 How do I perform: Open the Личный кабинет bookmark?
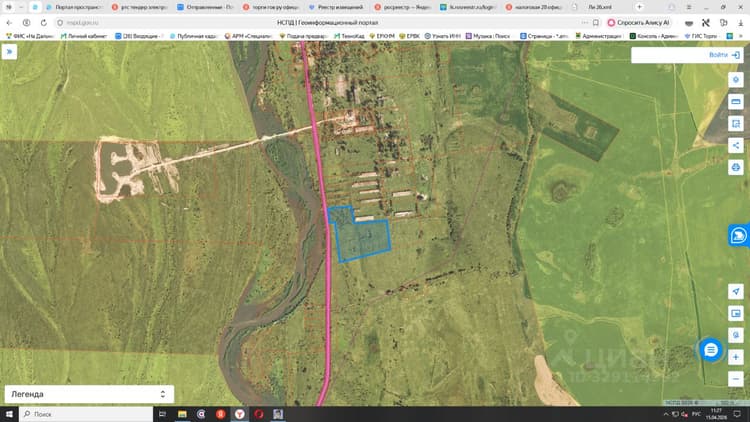click(x=84, y=36)
